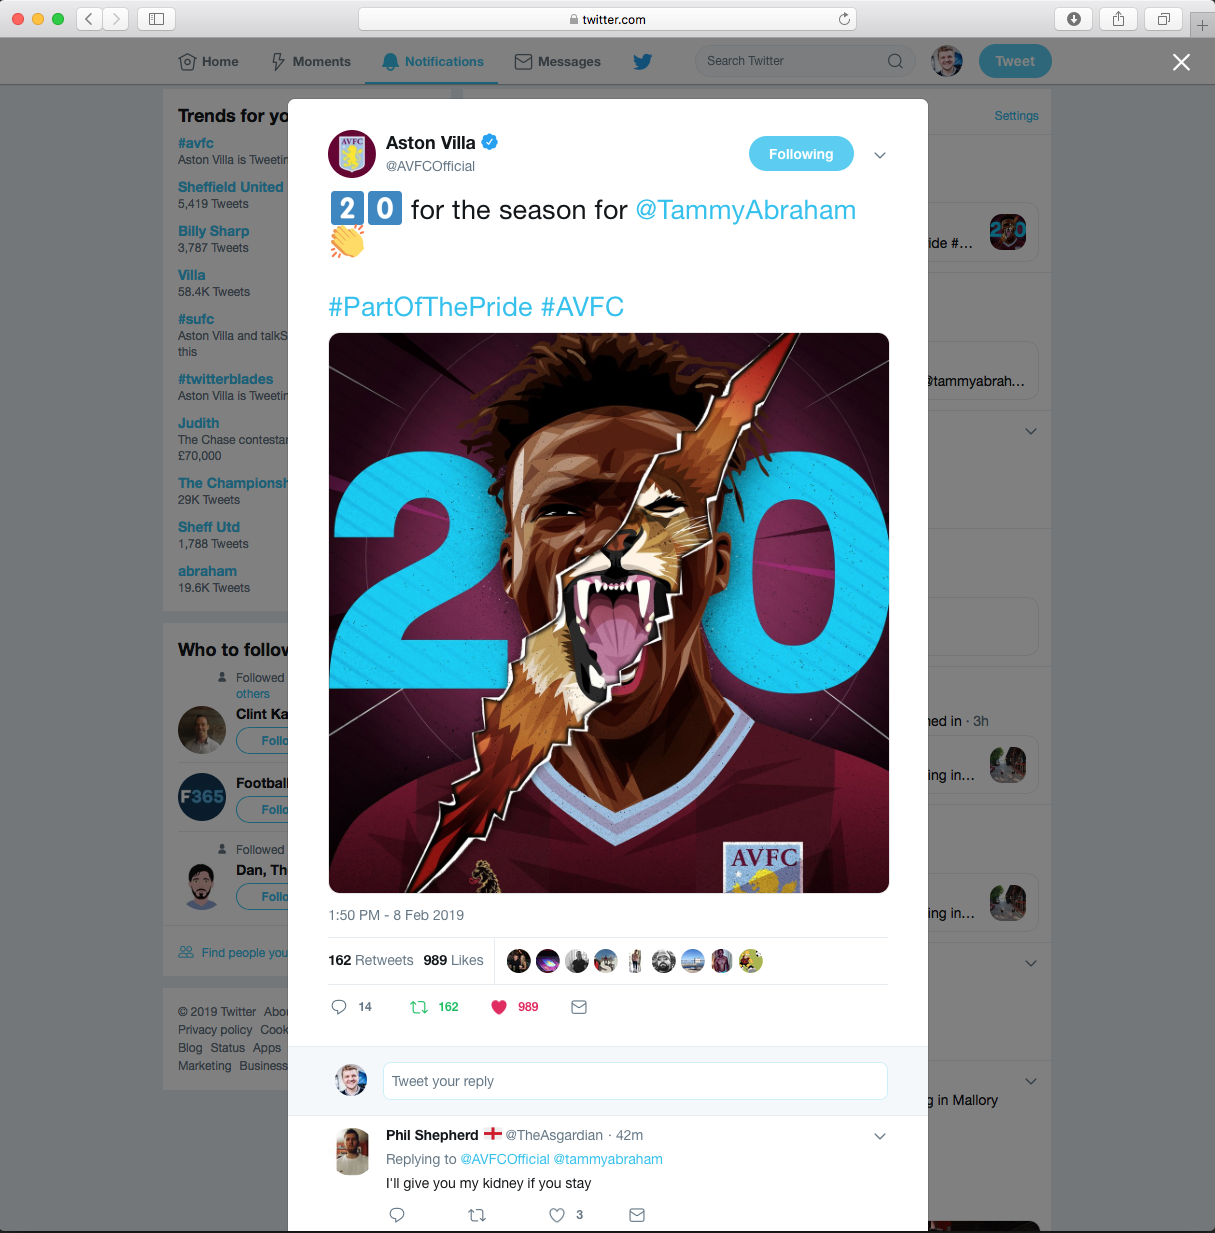Viewport: 1215px width, 1233px height.
Task: Open the Sheff Utd trend
Action: 209,527
